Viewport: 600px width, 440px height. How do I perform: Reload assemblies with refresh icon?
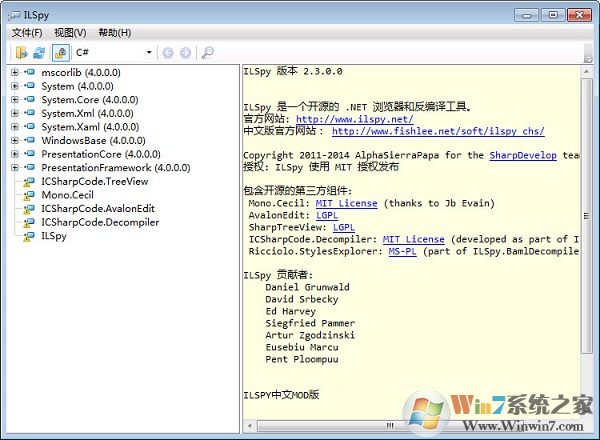[x=39, y=52]
